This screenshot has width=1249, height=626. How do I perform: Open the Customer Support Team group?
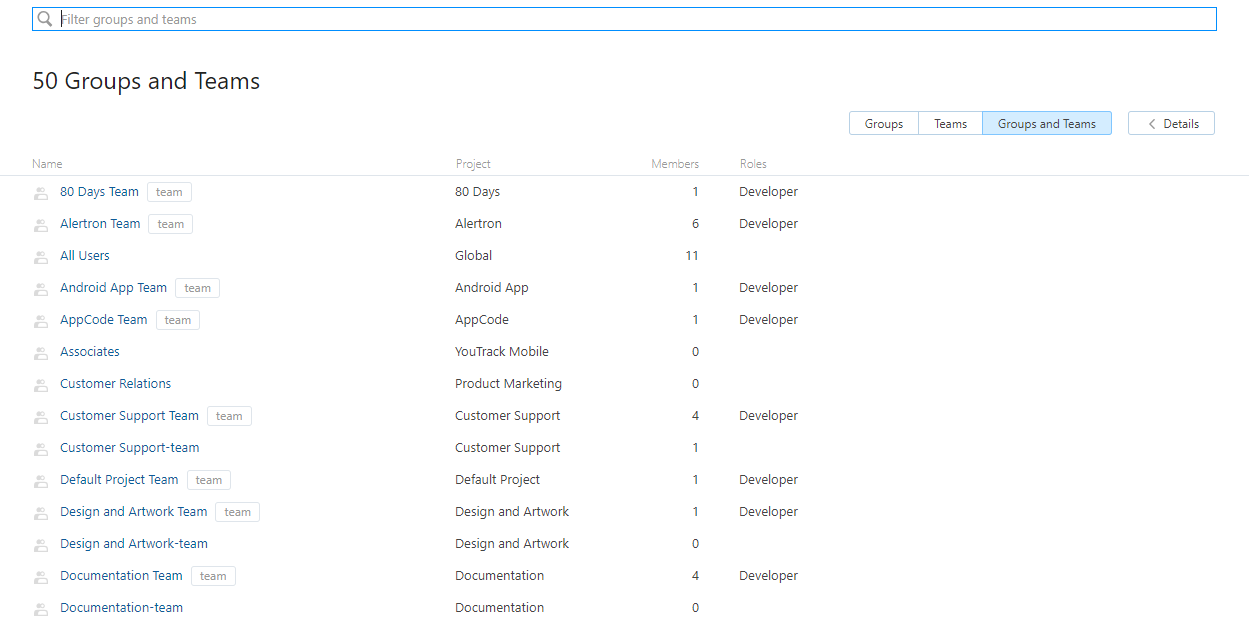[129, 415]
